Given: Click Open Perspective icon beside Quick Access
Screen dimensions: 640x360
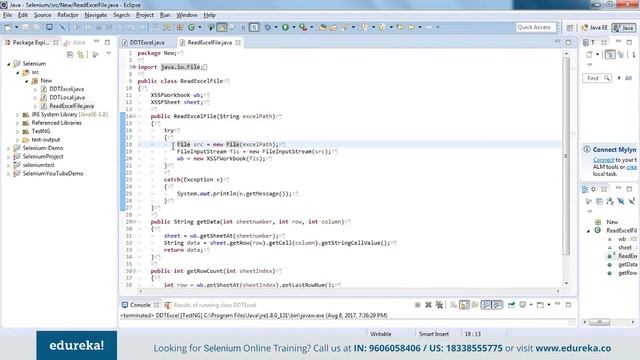Looking at the screenshot, I should [569, 27].
